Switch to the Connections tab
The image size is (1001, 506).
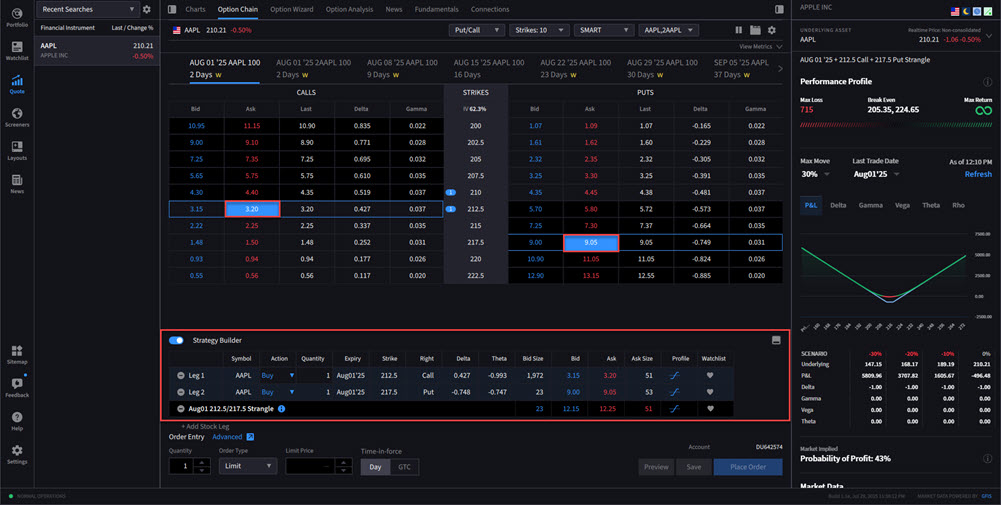tap(490, 10)
